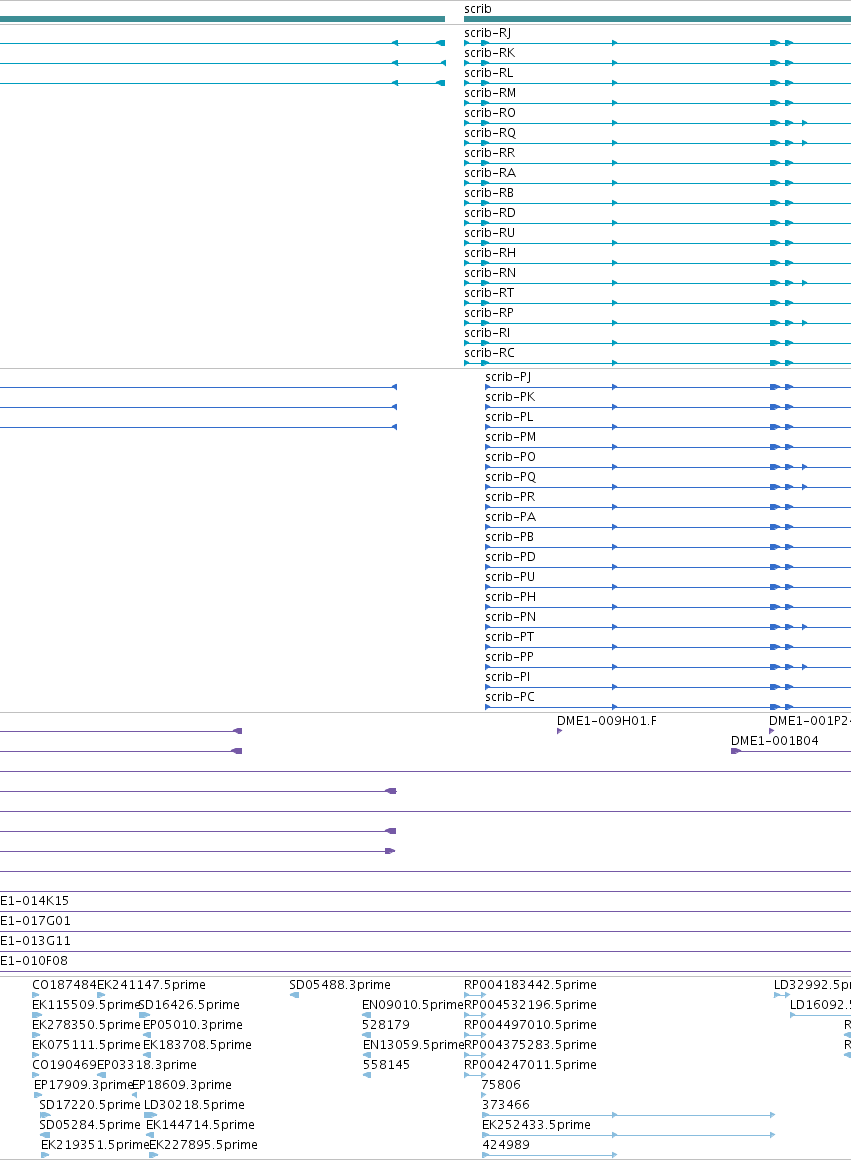The width and height of the screenshot is (851, 1160).
Task: Select transcript scrib-RR
Action: click(489, 152)
